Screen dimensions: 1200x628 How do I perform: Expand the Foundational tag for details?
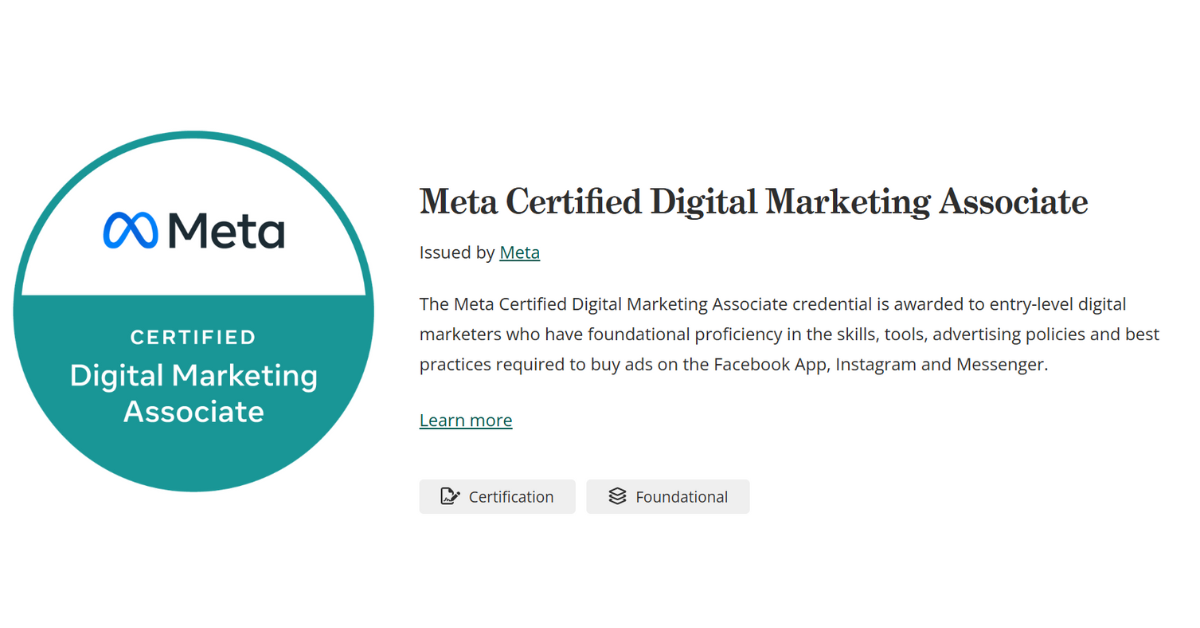[668, 496]
